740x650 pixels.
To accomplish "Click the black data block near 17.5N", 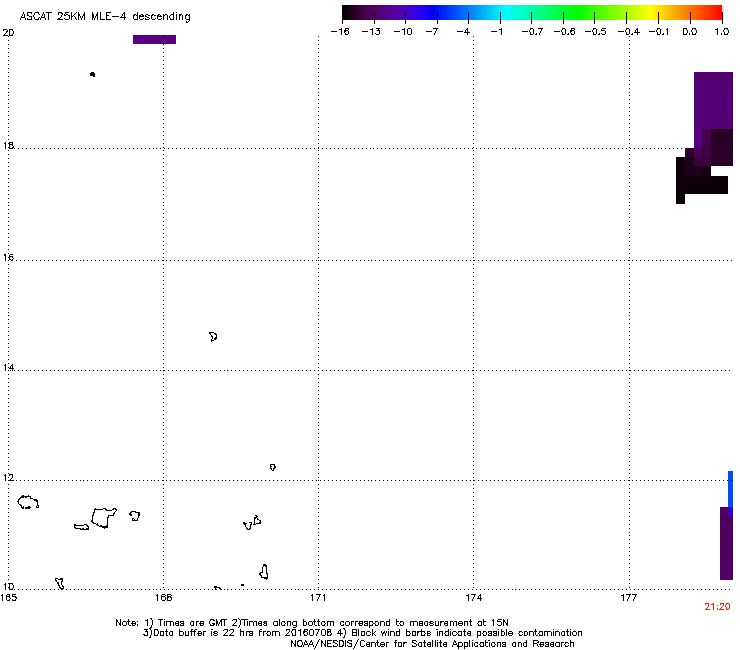I will click(702, 185).
